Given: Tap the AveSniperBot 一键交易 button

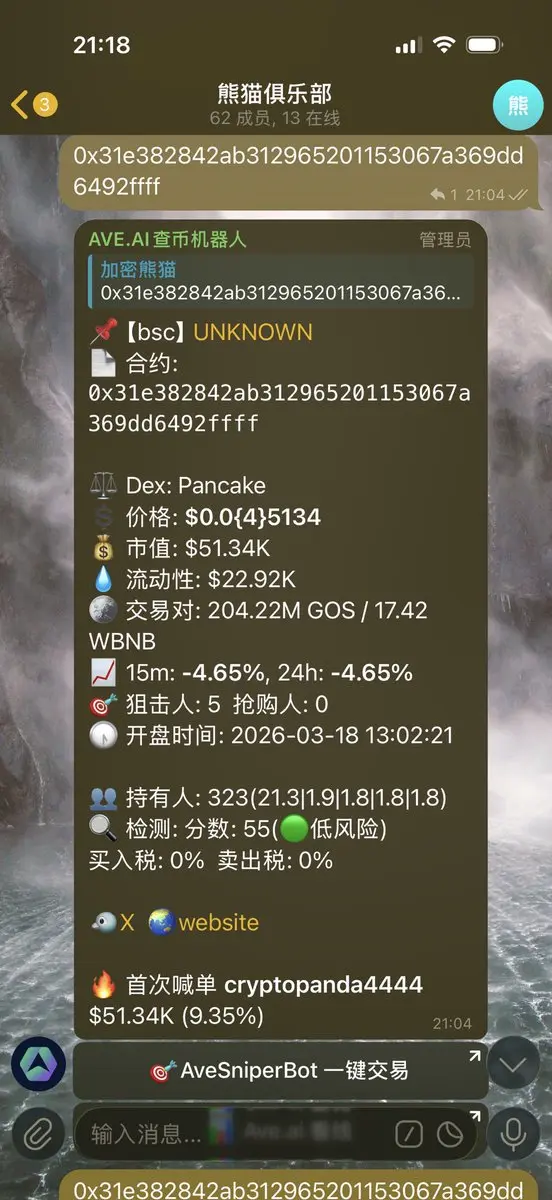Looking at the screenshot, I should point(280,1070).
